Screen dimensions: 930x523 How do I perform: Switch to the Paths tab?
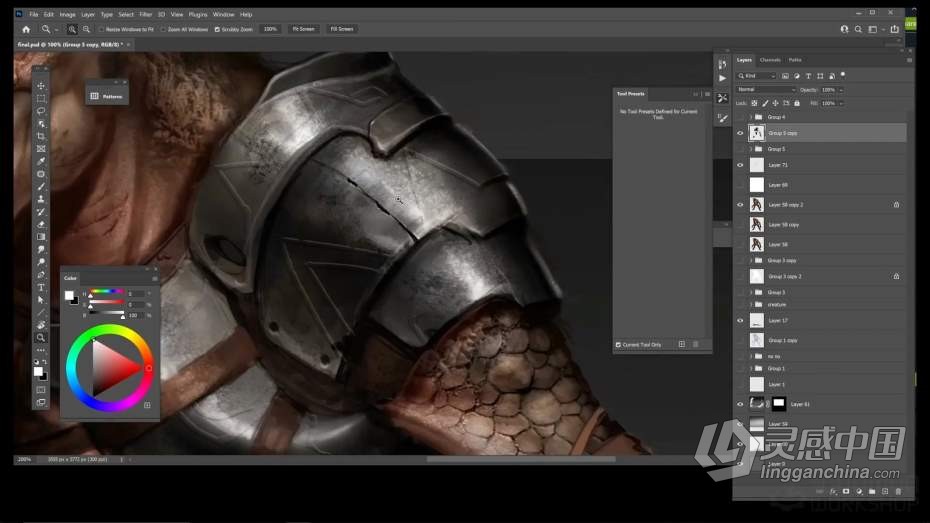click(x=795, y=60)
